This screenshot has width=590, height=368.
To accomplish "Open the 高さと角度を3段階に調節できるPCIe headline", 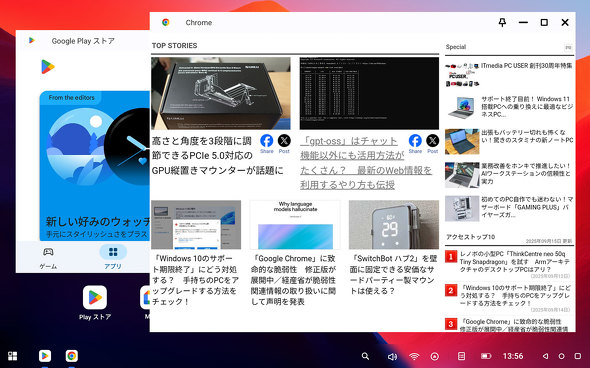I will point(217,155).
